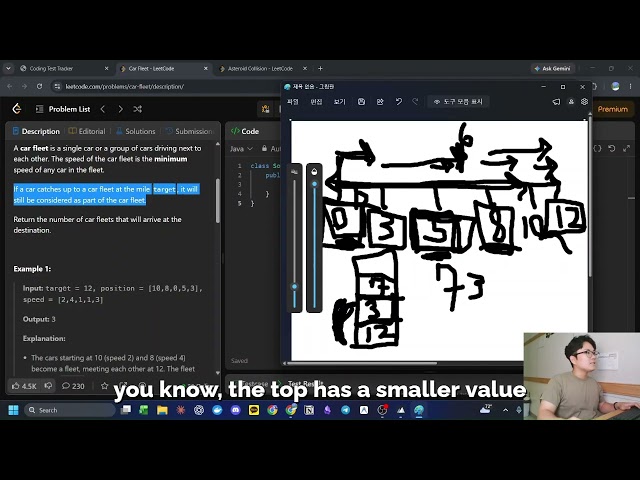Screen dimensions: 640x480
Task: Switch to Asteroid Collision - LeetCode tab
Action: 263,69
